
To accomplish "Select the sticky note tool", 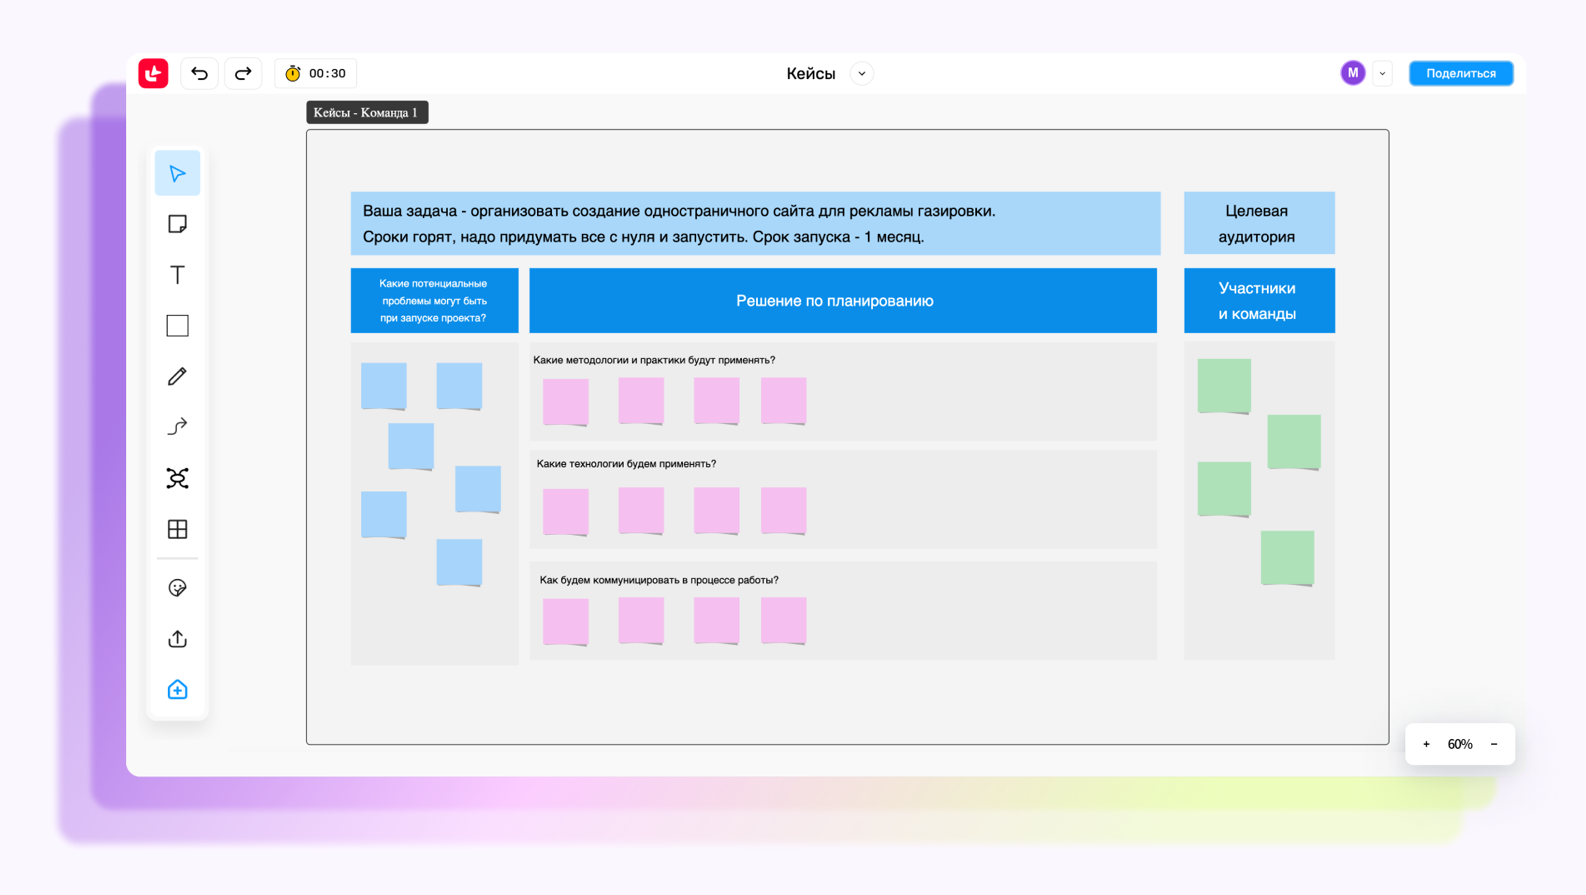I will [x=177, y=224].
